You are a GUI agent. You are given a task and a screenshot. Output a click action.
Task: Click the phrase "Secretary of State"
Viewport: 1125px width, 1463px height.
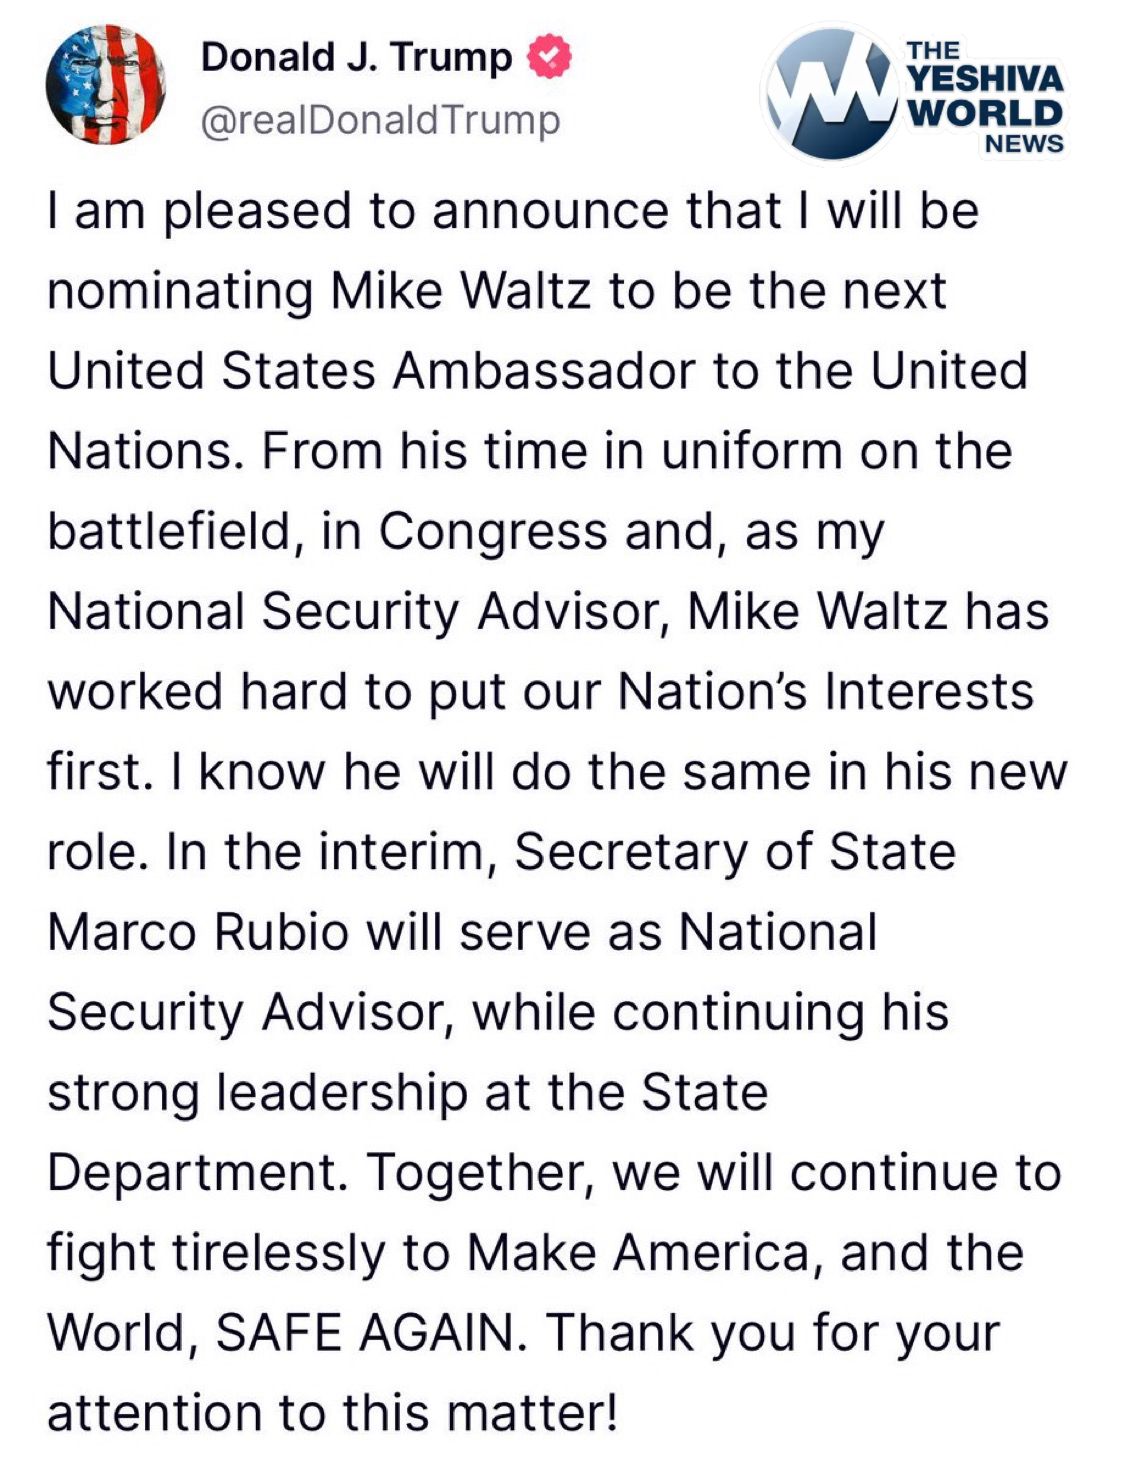735,852
